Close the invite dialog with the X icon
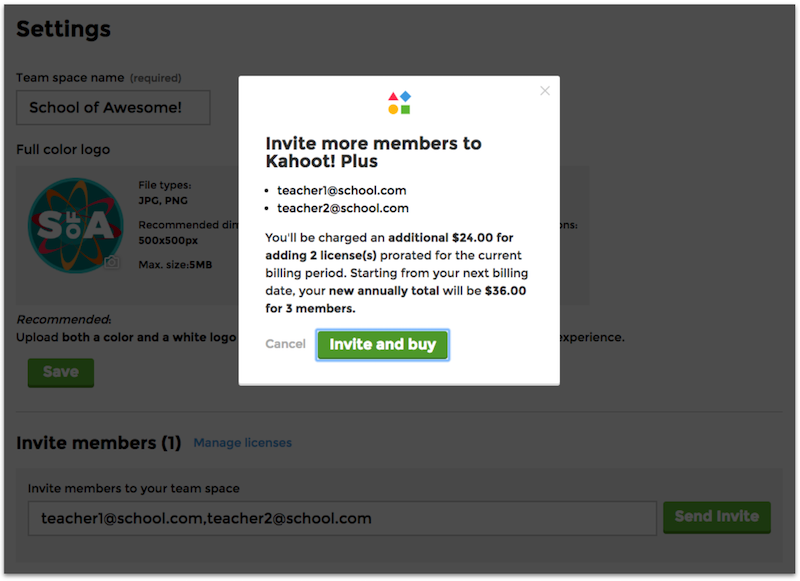800x581 pixels. tap(545, 91)
